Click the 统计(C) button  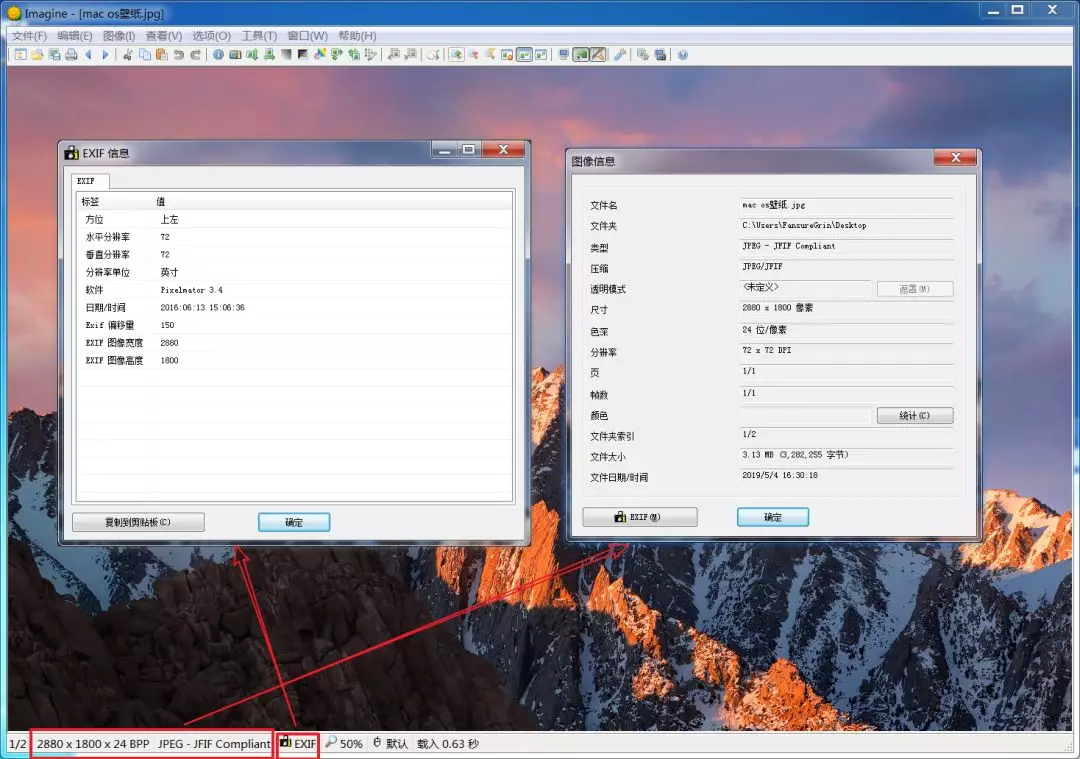915,415
